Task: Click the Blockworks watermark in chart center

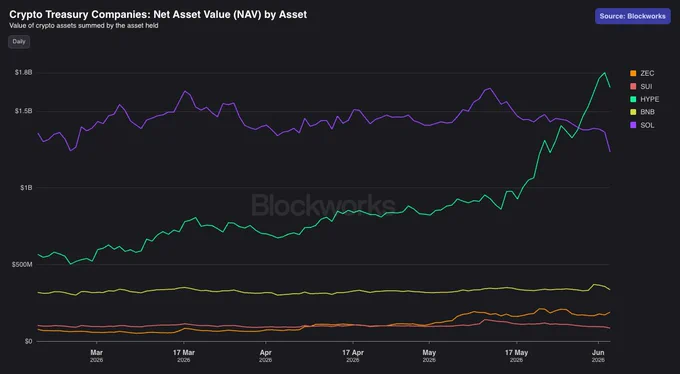Action: point(323,205)
